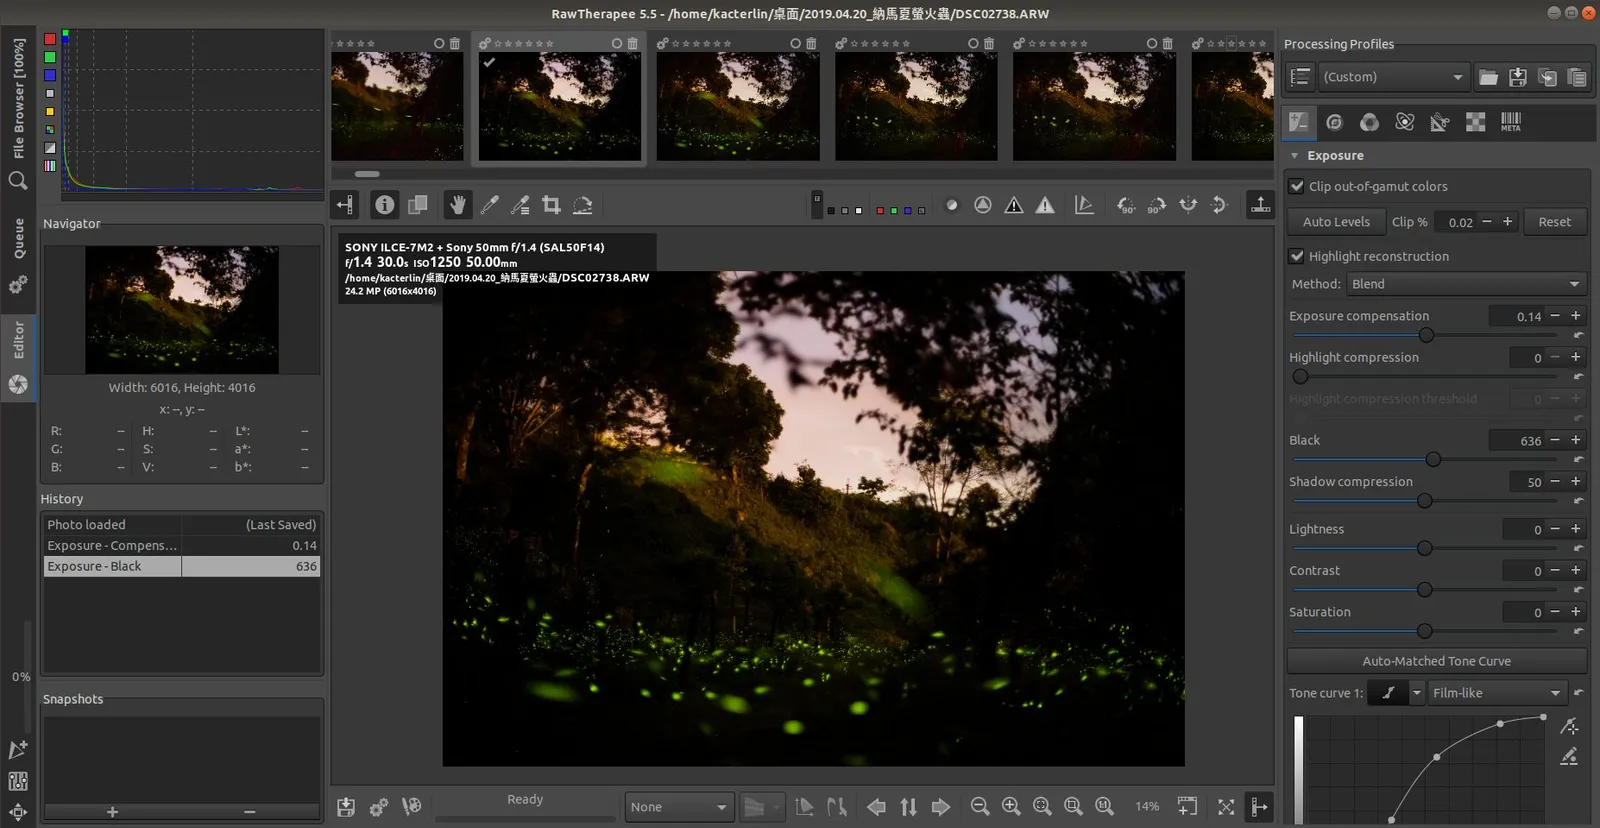
Task: Edit image in external editor
Action: (411, 807)
